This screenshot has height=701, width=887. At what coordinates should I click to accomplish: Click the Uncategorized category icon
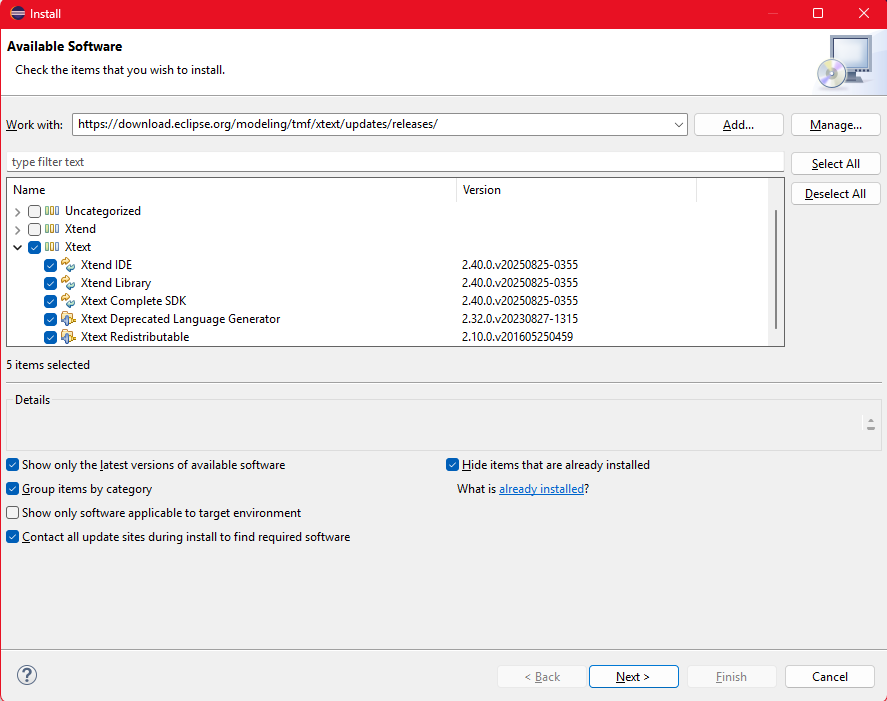(52, 211)
